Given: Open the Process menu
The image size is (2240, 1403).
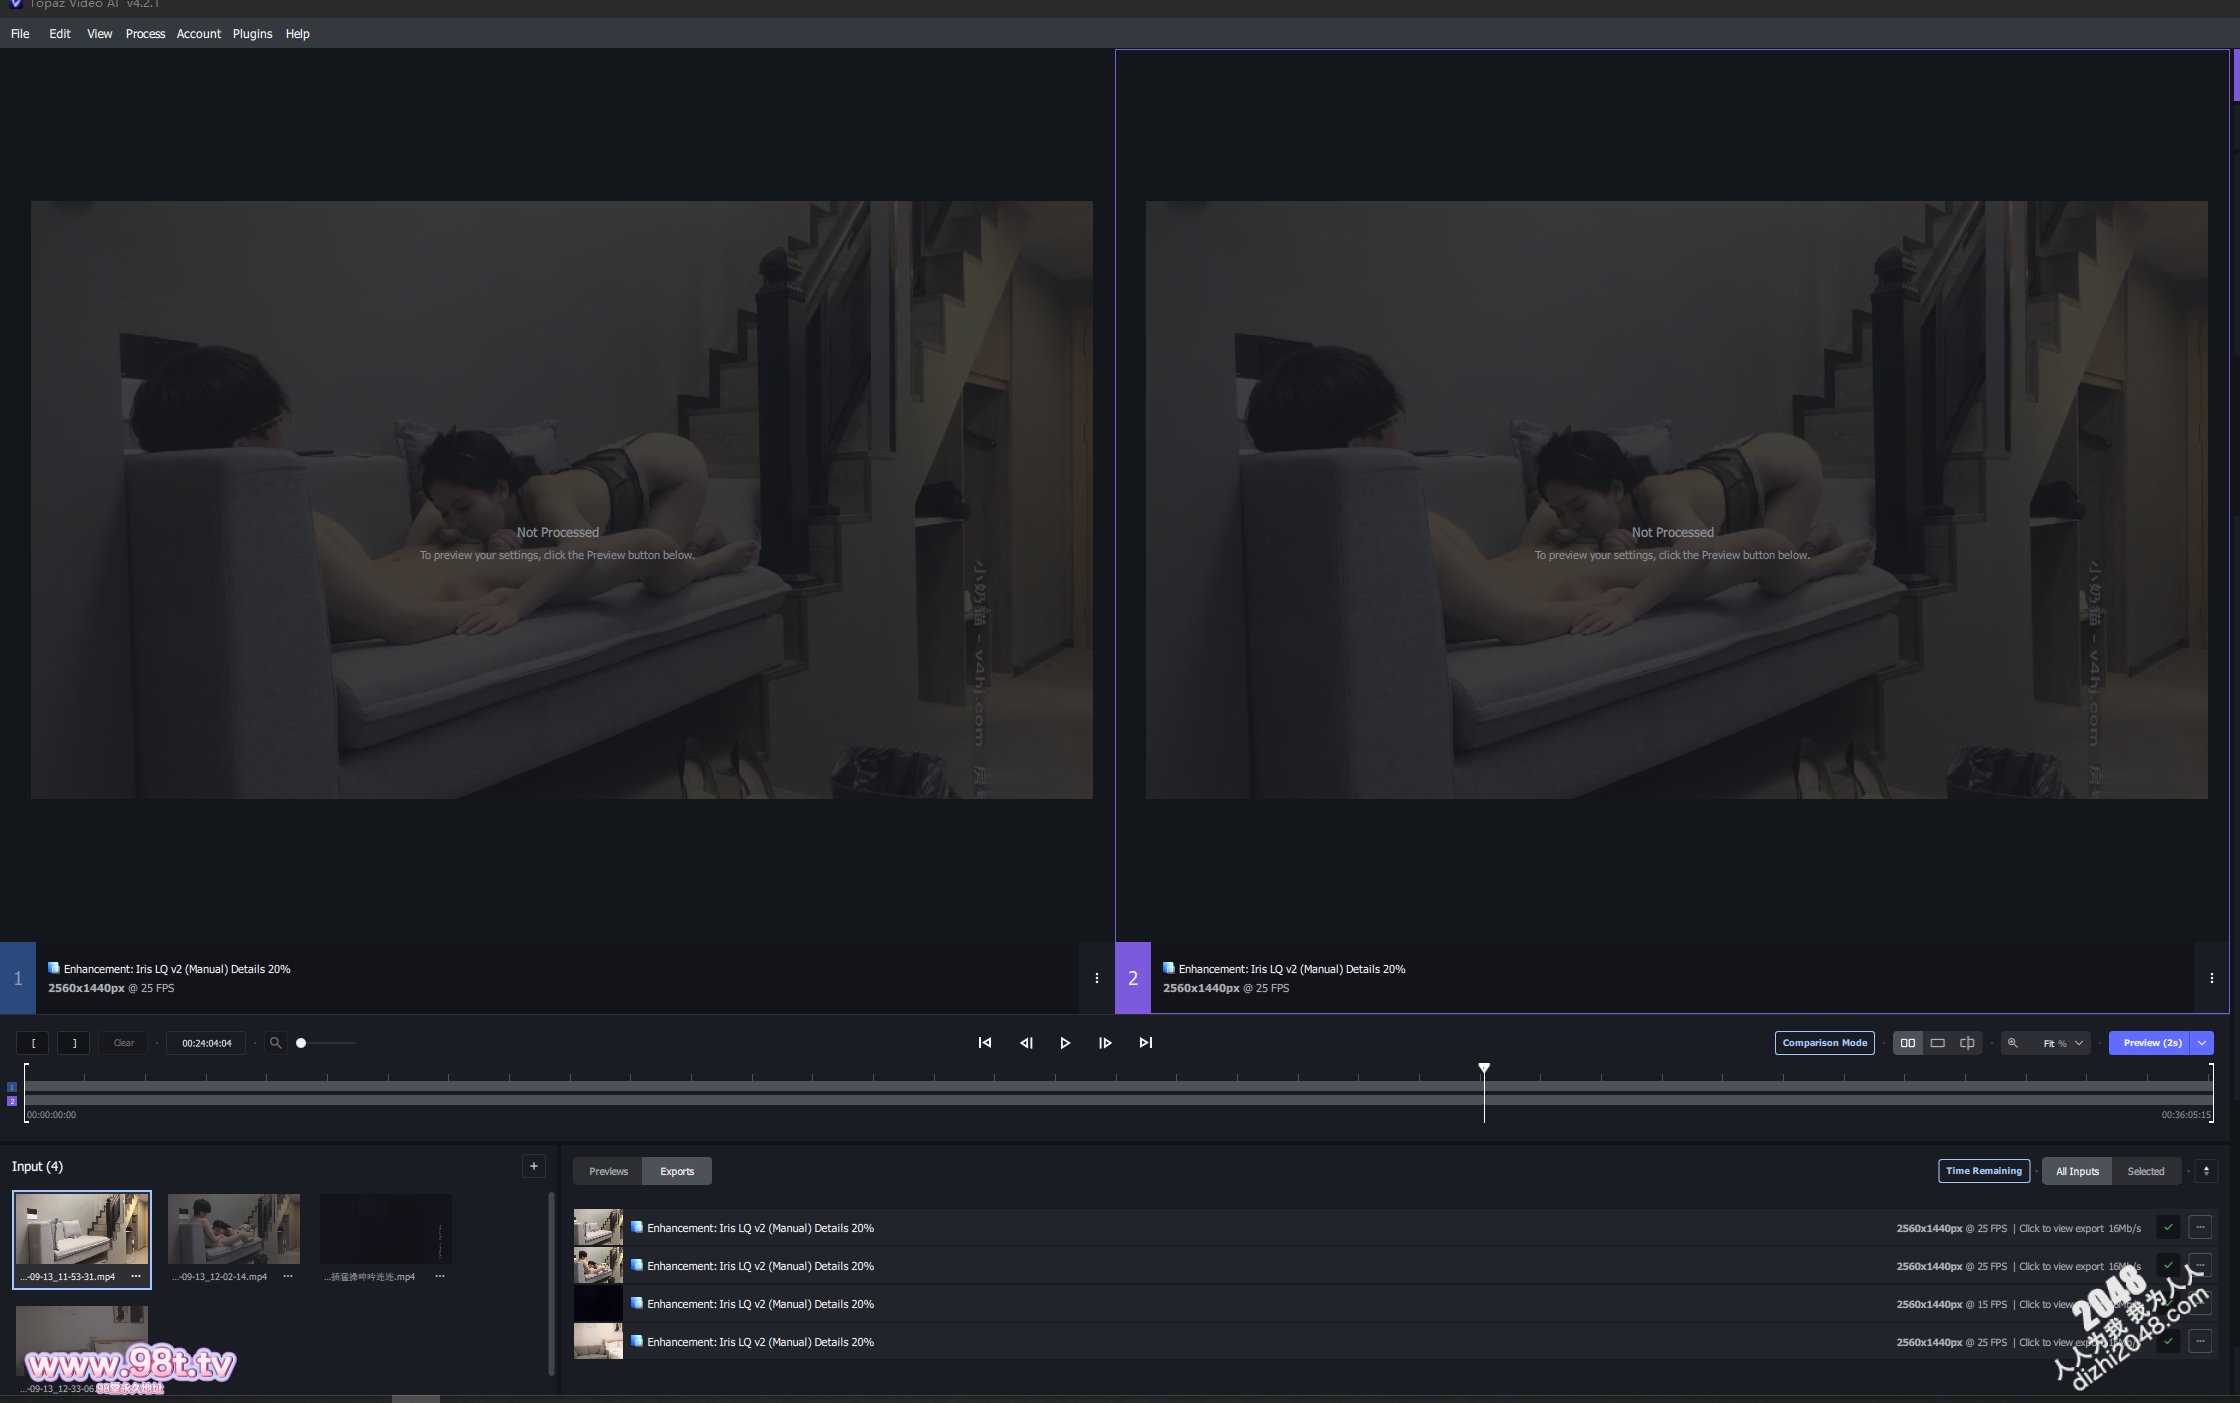Looking at the screenshot, I should (145, 34).
